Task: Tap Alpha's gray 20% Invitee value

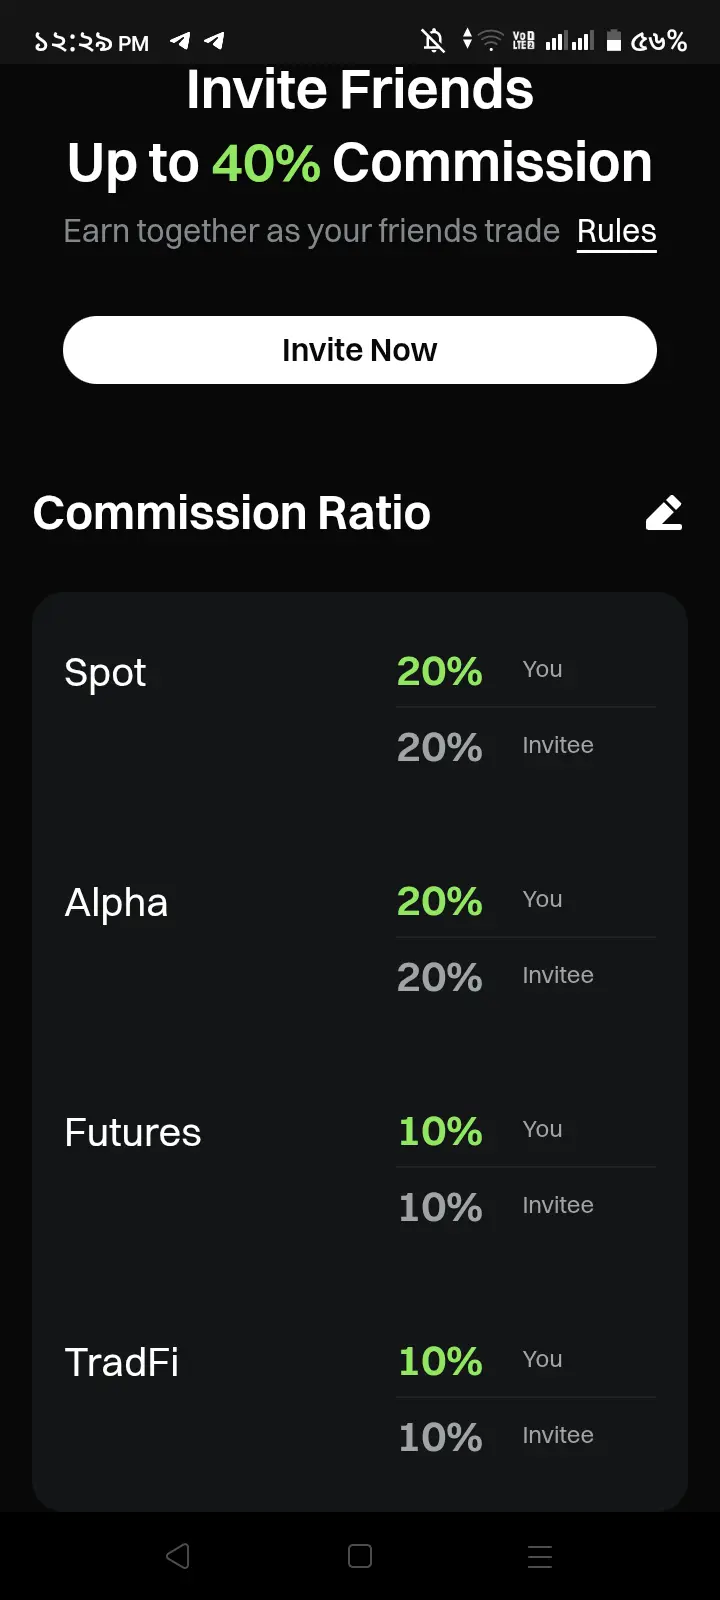Action: pyautogui.click(x=440, y=977)
